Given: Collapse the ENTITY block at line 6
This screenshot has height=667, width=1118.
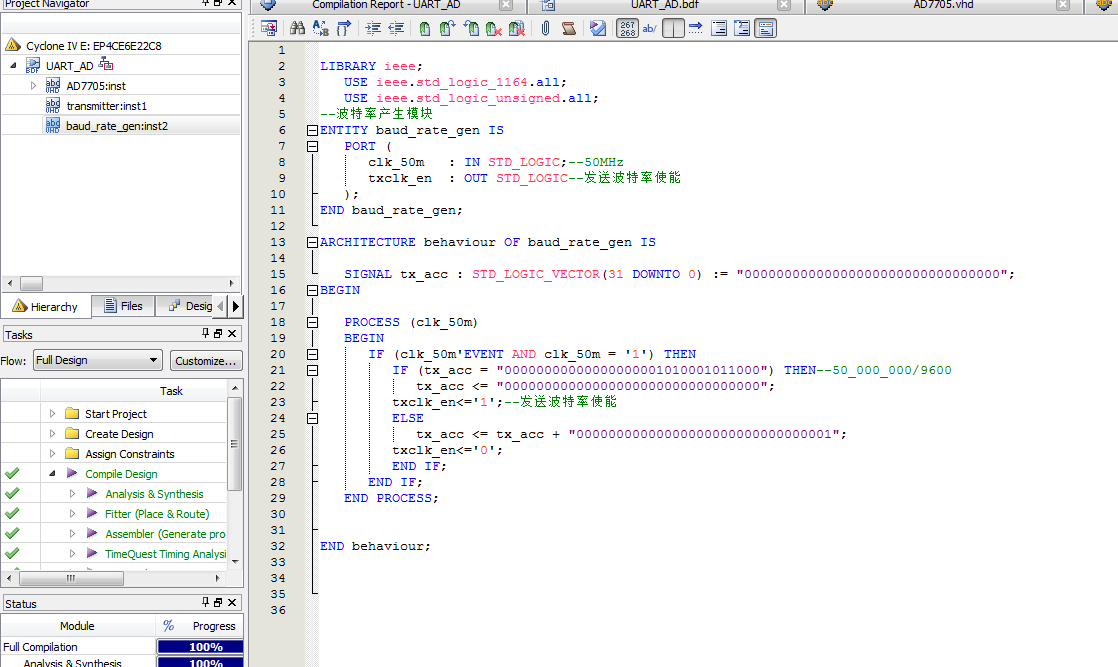Looking at the screenshot, I should click(313, 130).
